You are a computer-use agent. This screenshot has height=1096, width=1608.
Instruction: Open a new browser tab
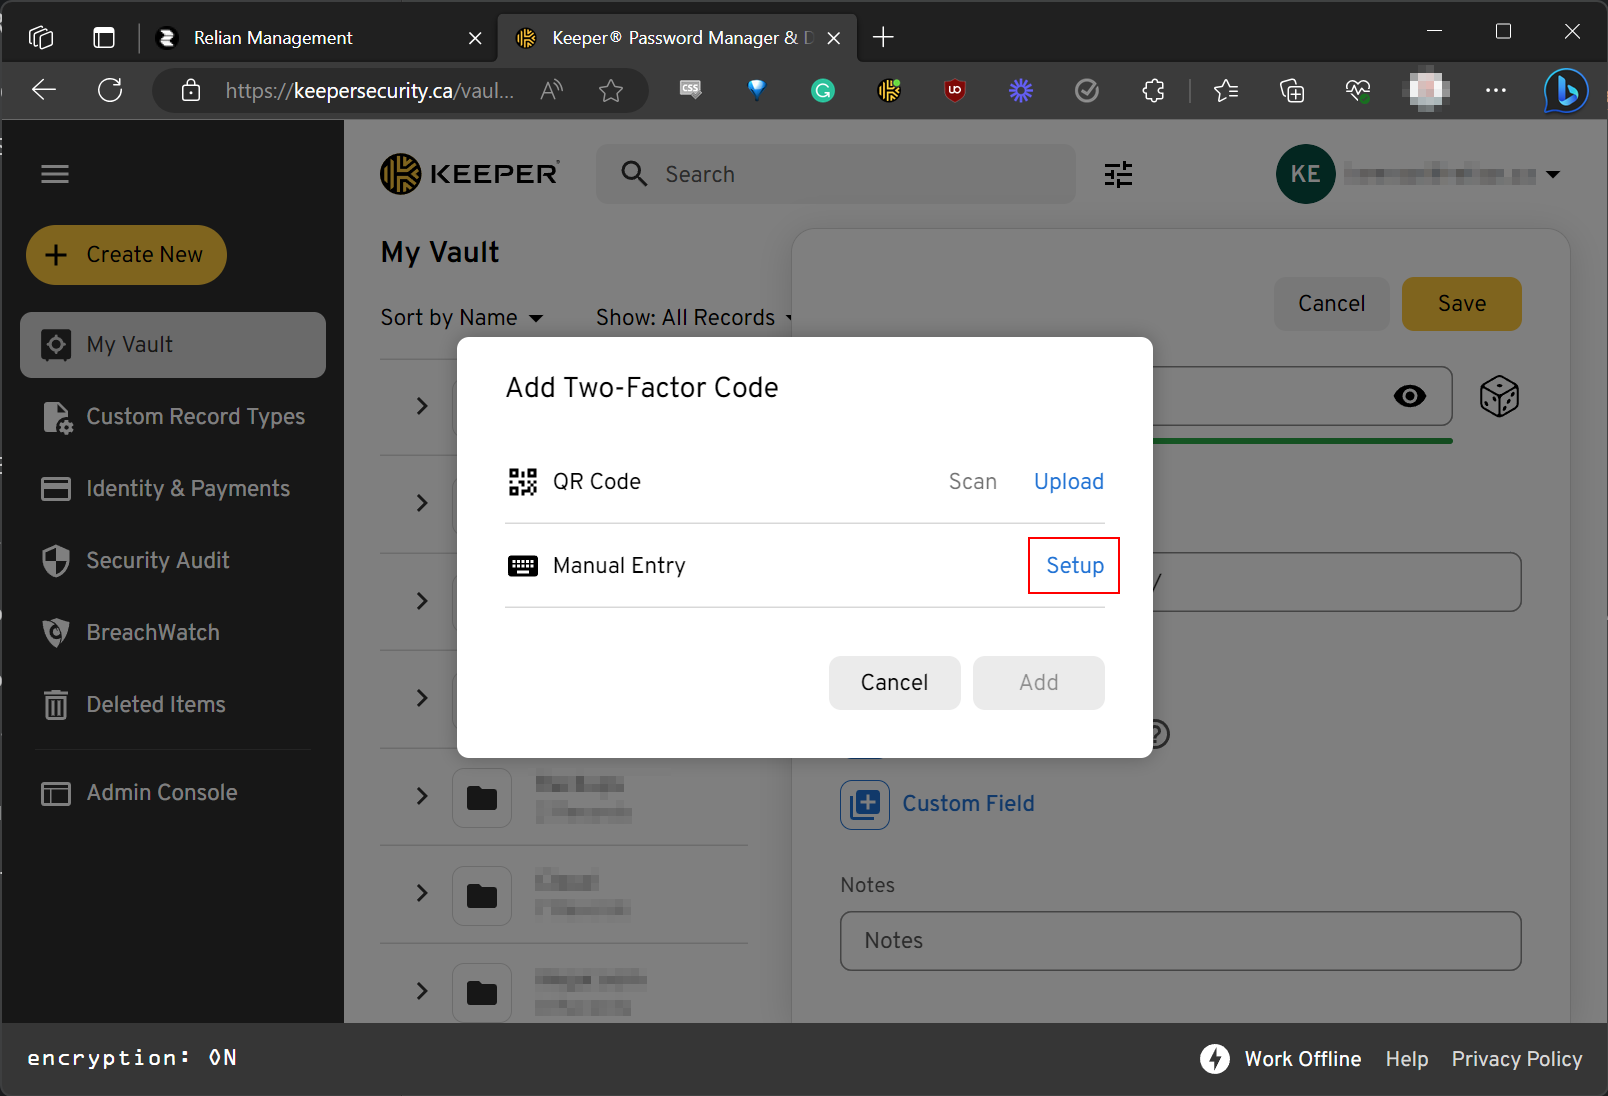883,38
